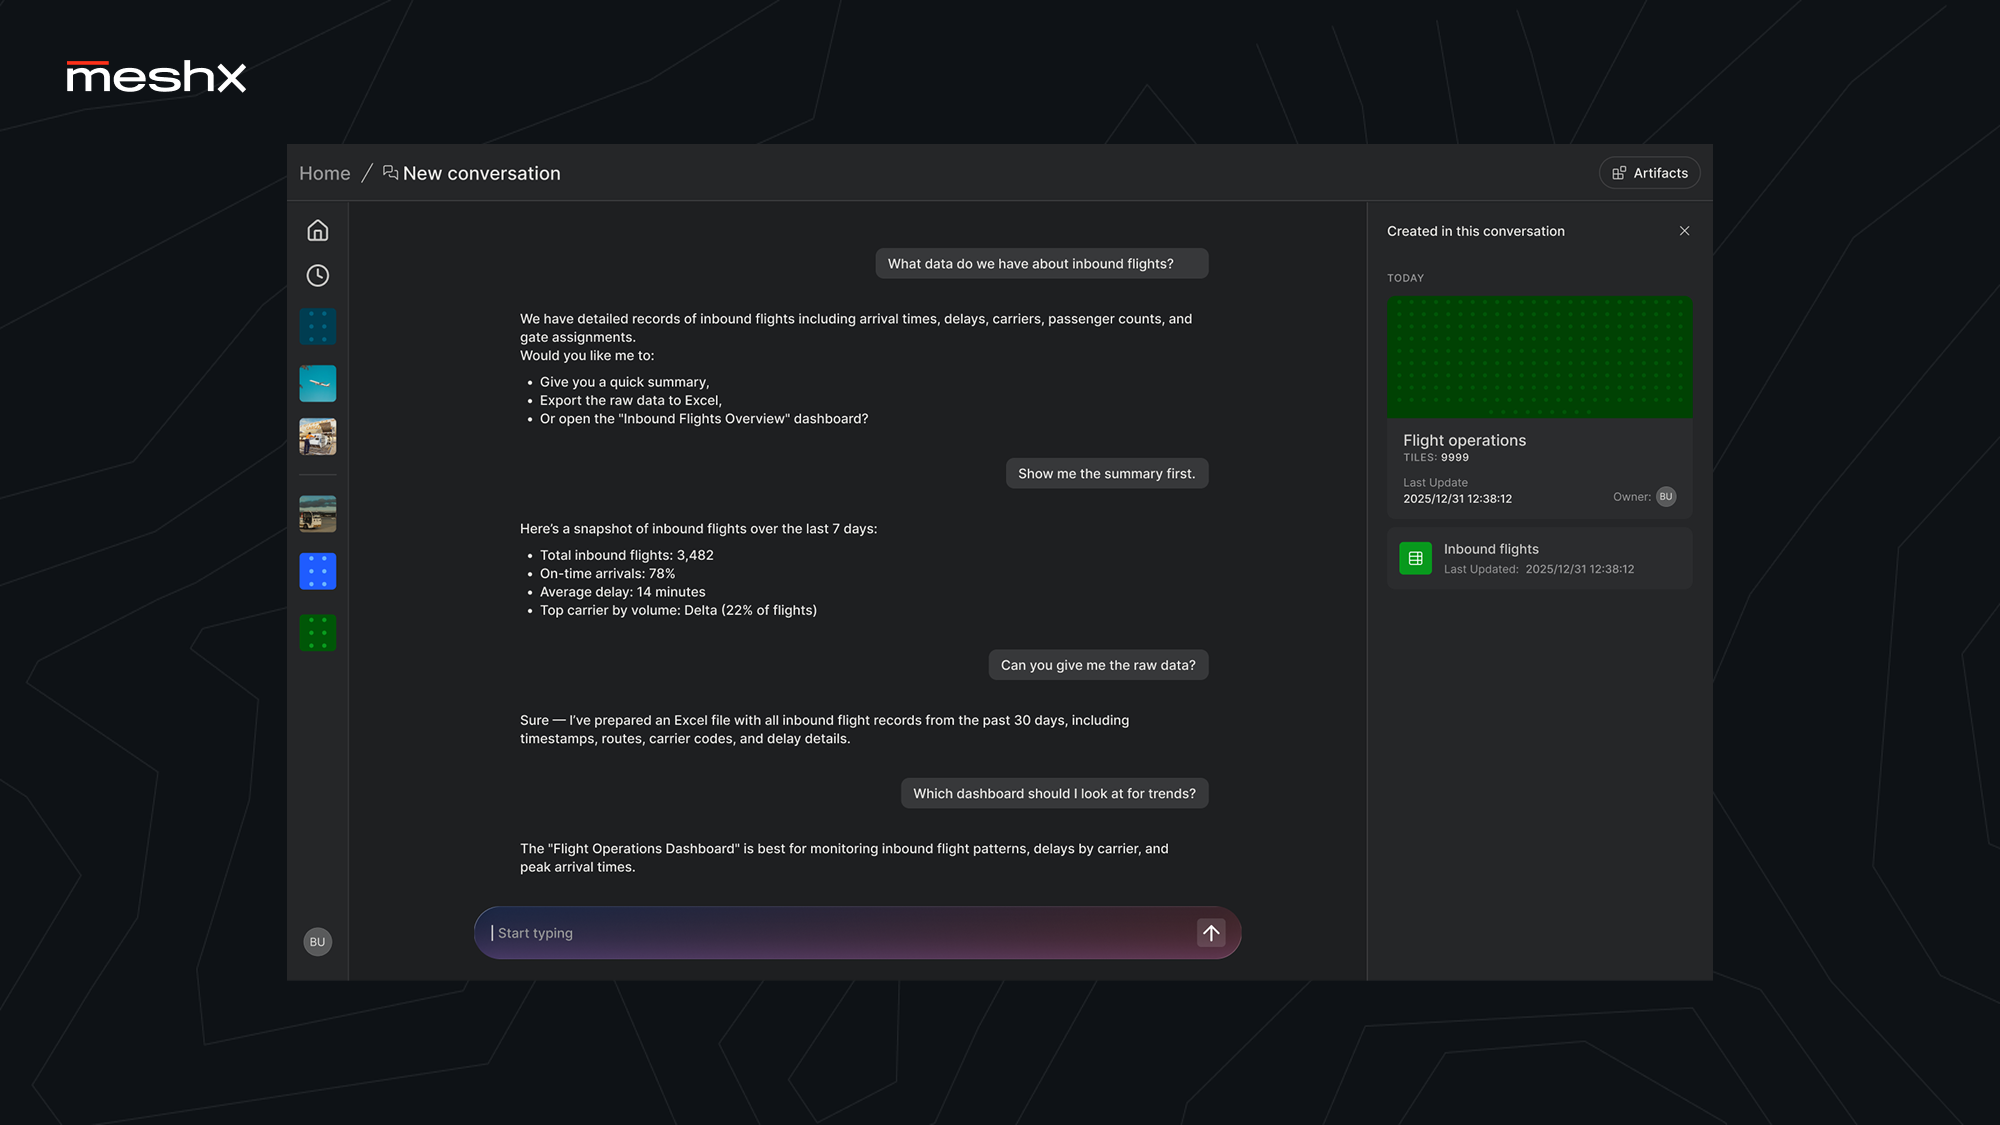Click the Start typing message field
The height and width of the screenshot is (1125, 2000).
(x=840, y=933)
